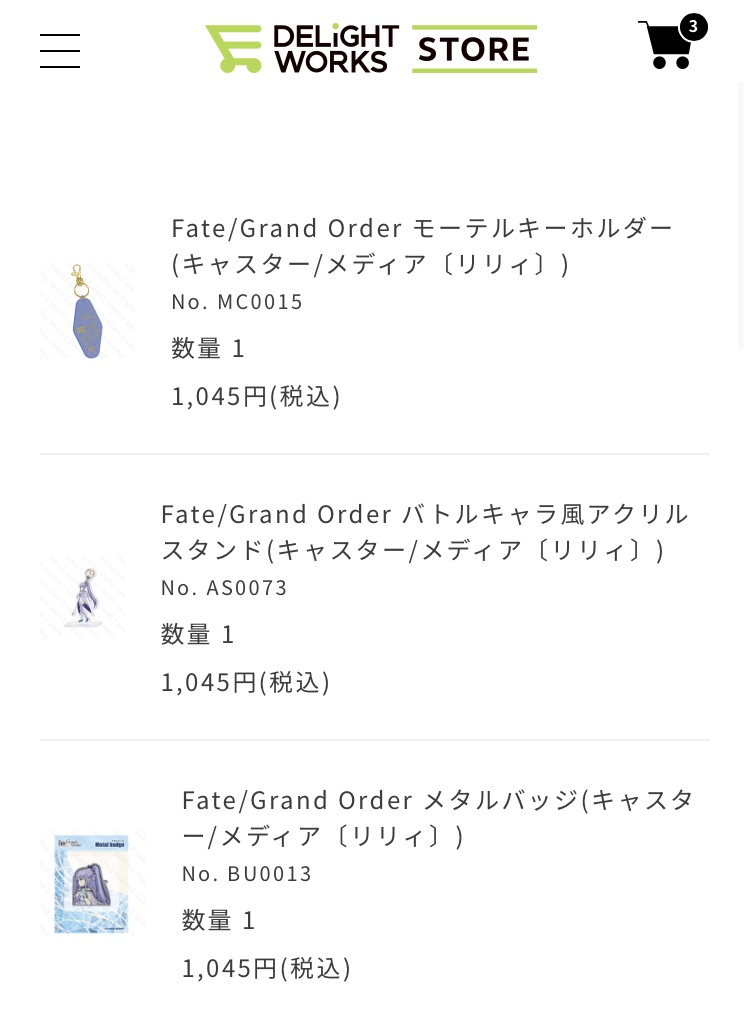Click the green Delight Works cart logo
This screenshot has width=750, height=1017.
tap(234, 48)
